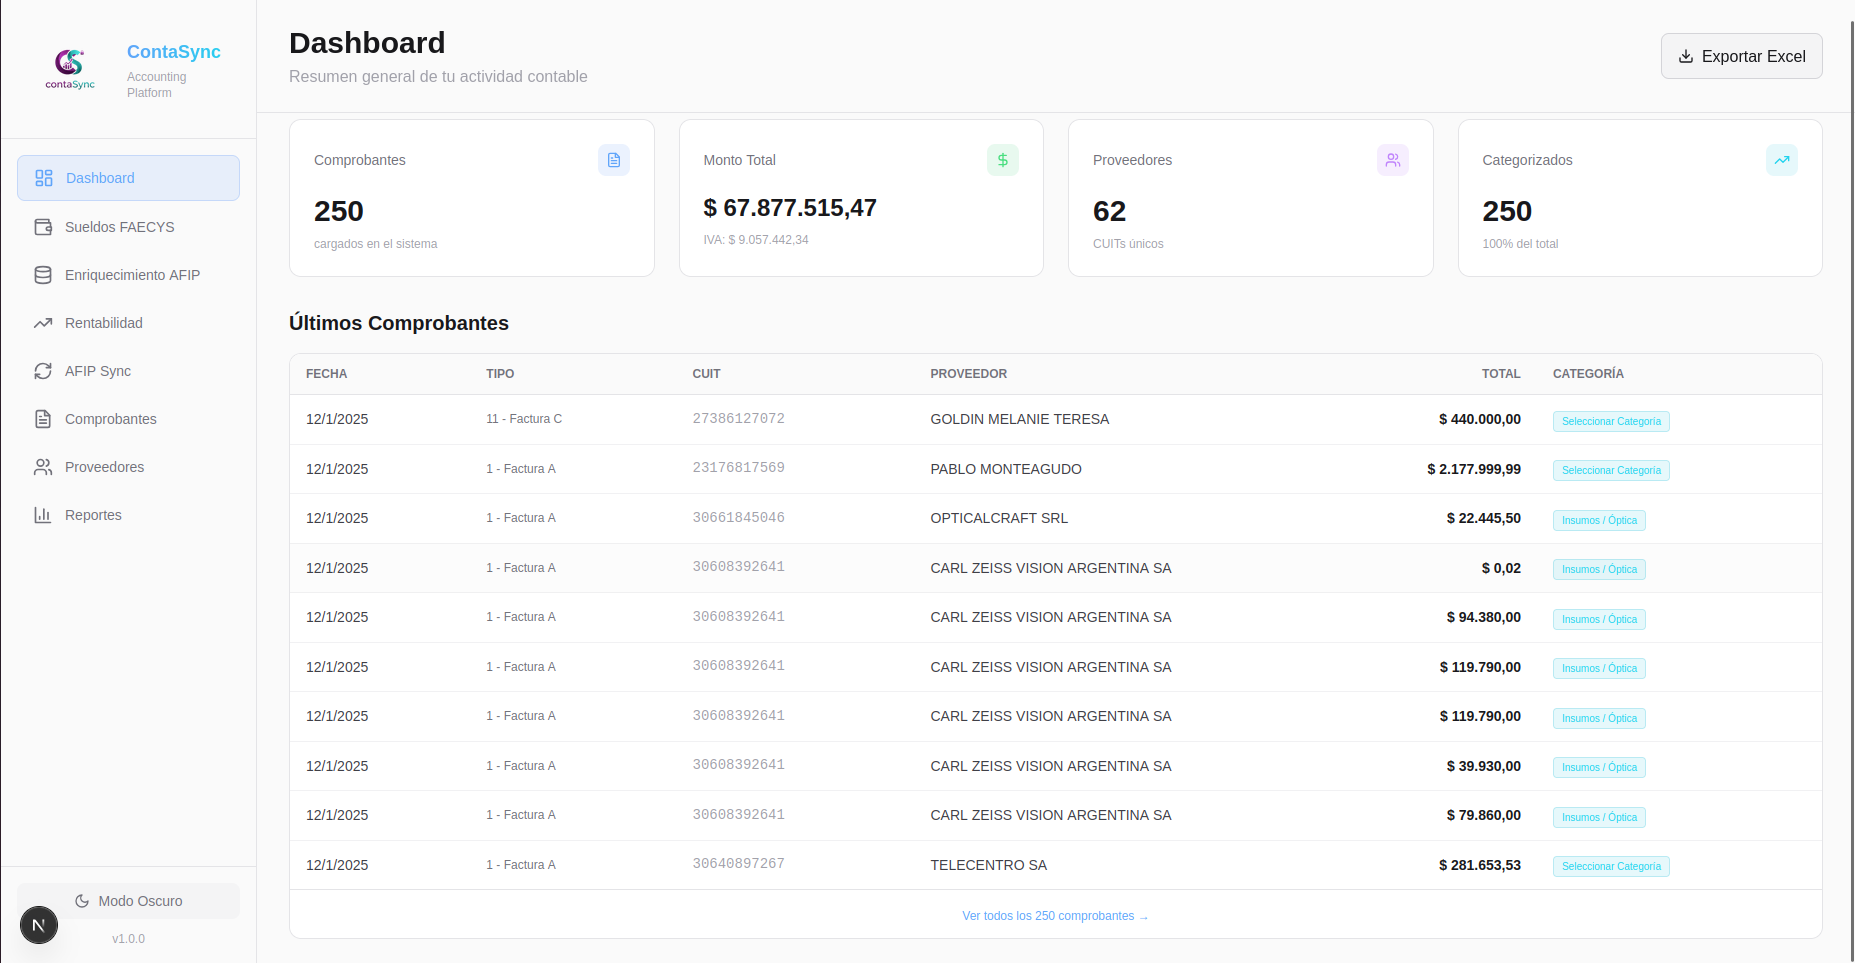Click the trending icon on Categorizados card
Screen dimensions: 1855x963
tap(1781, 159)
